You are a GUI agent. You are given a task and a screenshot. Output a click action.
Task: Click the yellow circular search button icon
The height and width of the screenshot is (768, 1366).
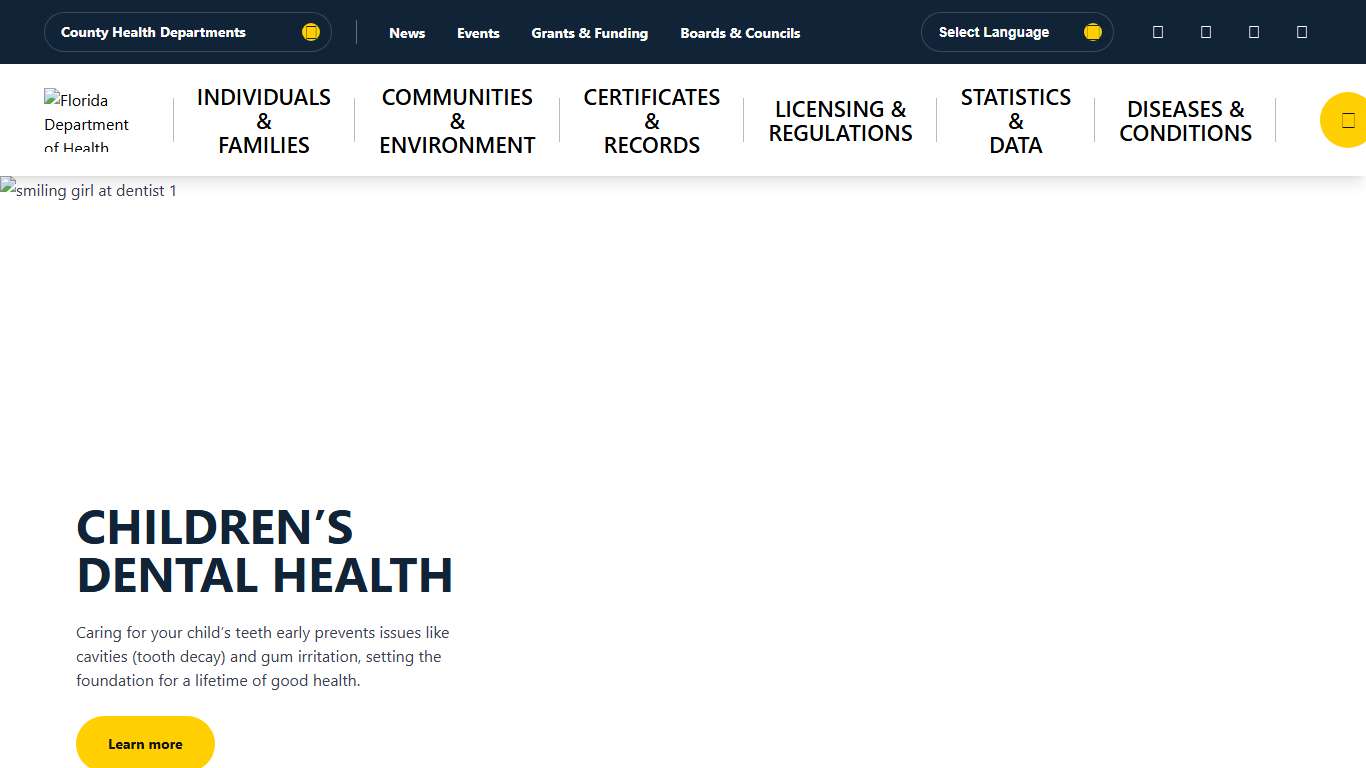click(x=1344, y=120)
